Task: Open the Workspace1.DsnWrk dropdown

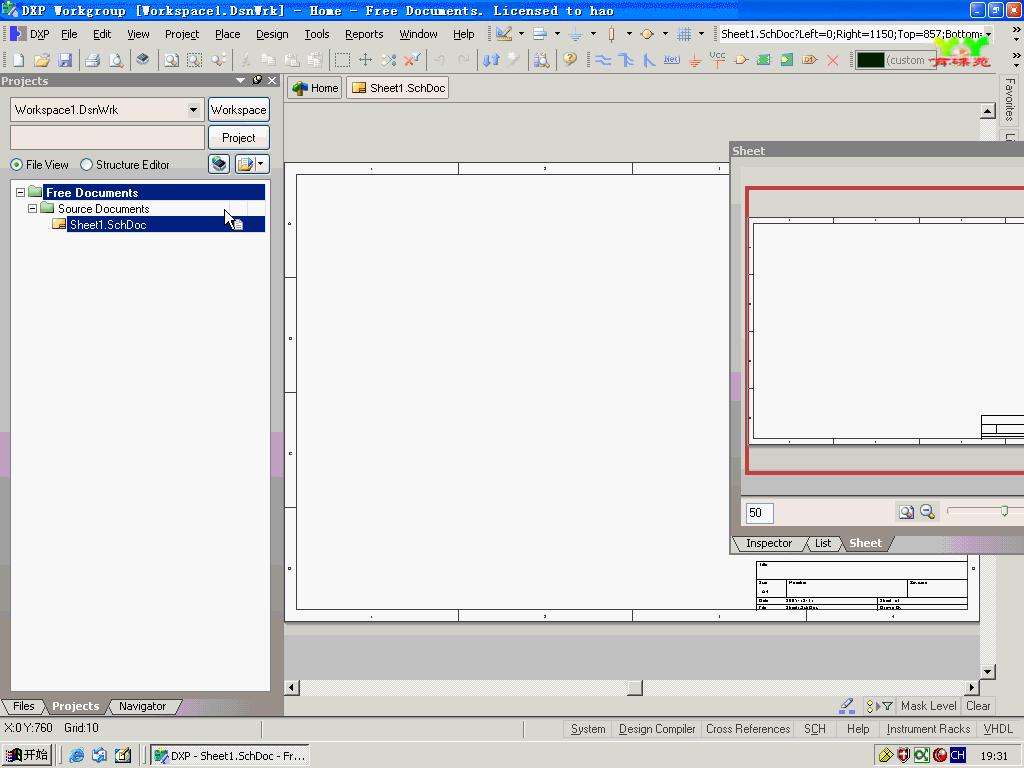Action: pyautogui.click(x=193, y=110)
